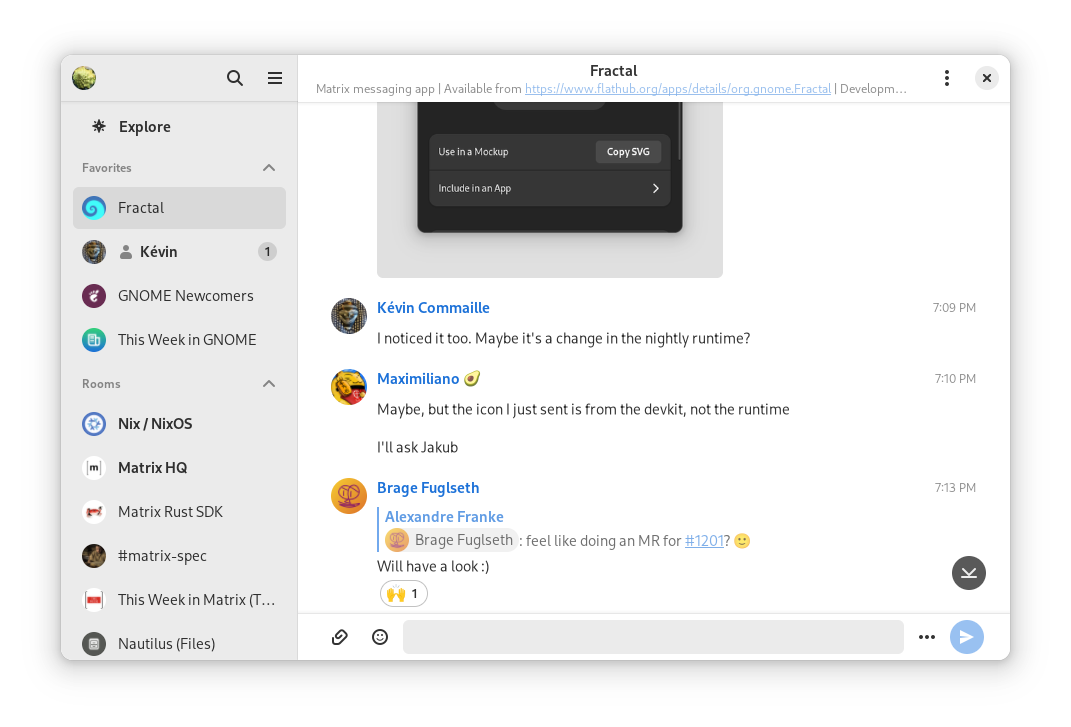Open the hamburger main menu

click(275, 78)
